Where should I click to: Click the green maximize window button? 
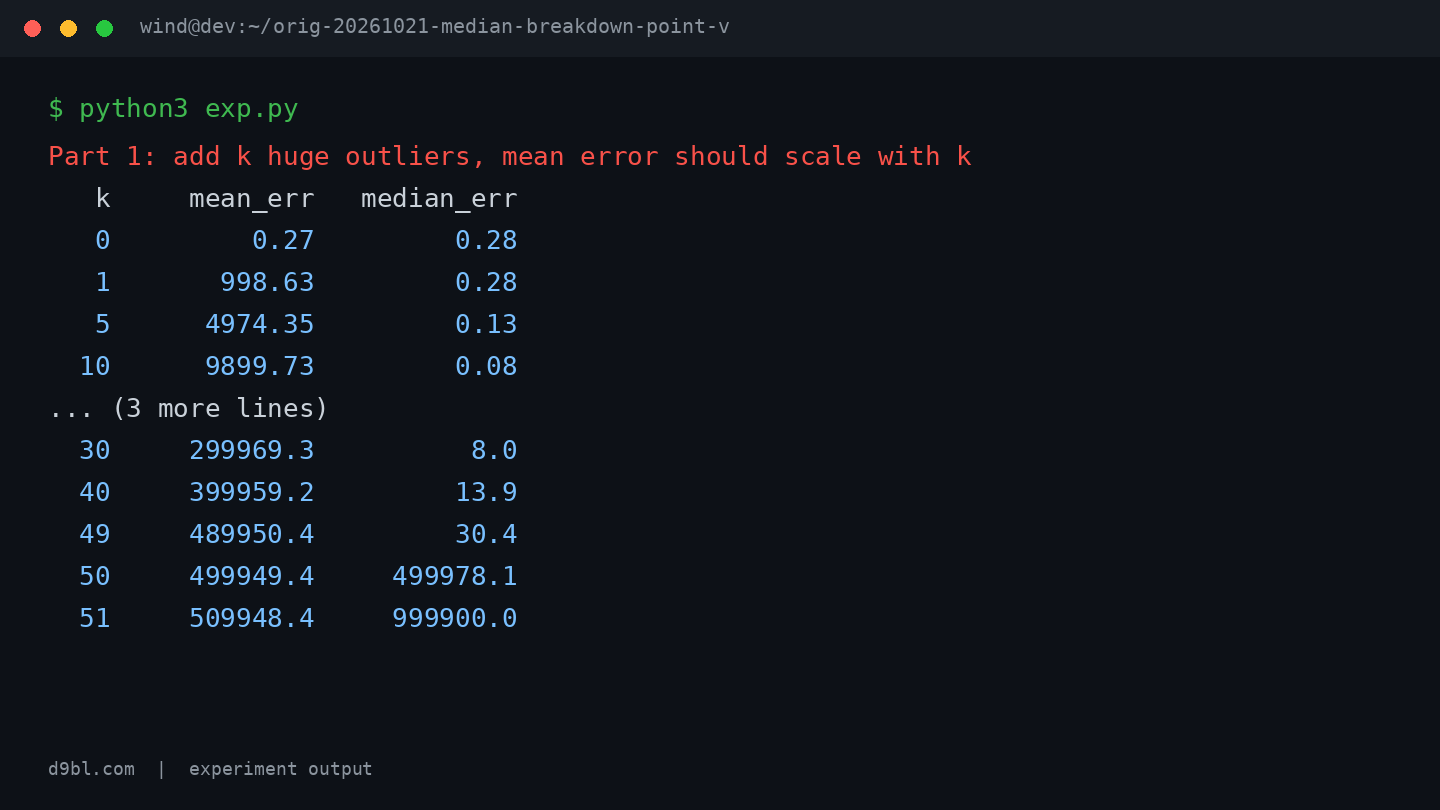coord(104,28)
